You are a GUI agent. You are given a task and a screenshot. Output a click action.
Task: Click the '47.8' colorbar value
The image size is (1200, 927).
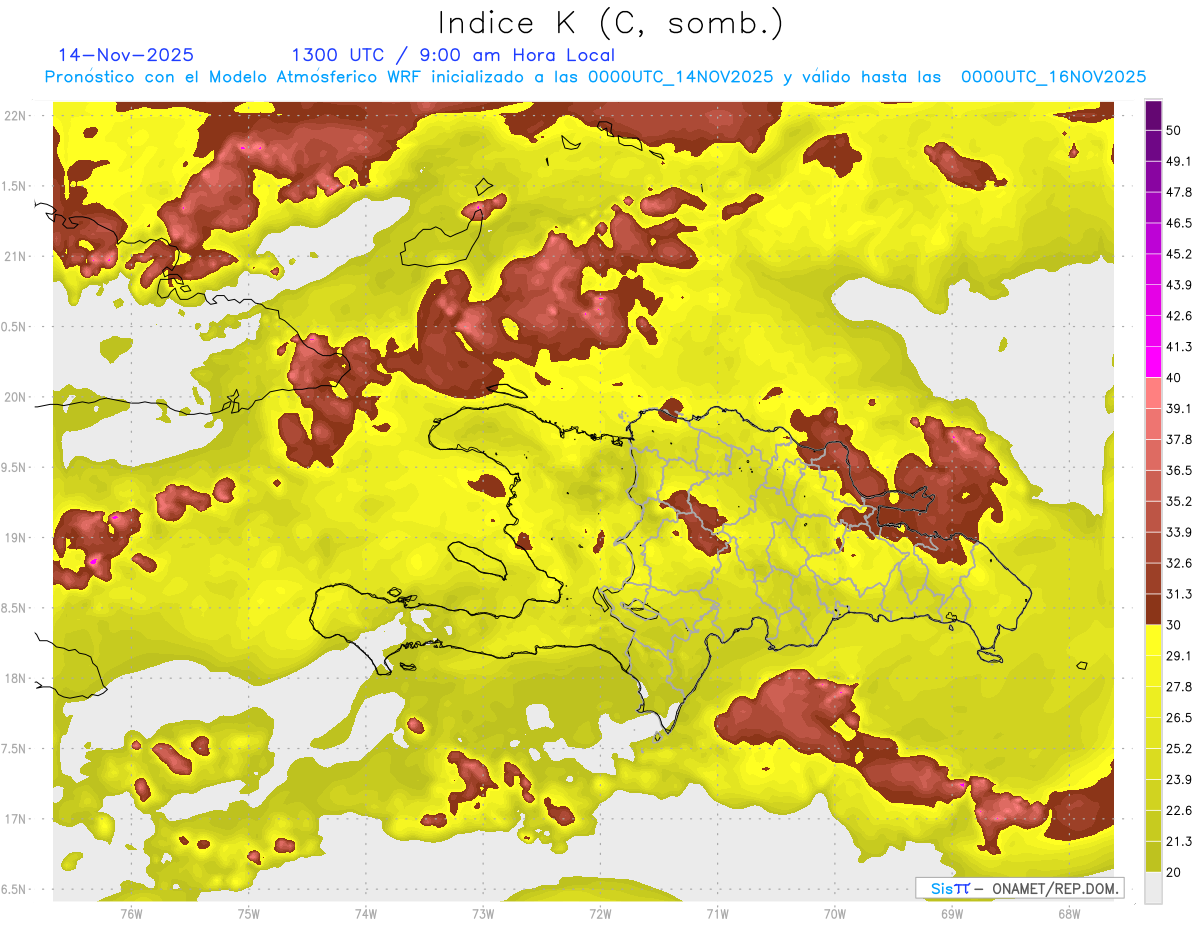pyautogui.click(x=1178, y=193)
